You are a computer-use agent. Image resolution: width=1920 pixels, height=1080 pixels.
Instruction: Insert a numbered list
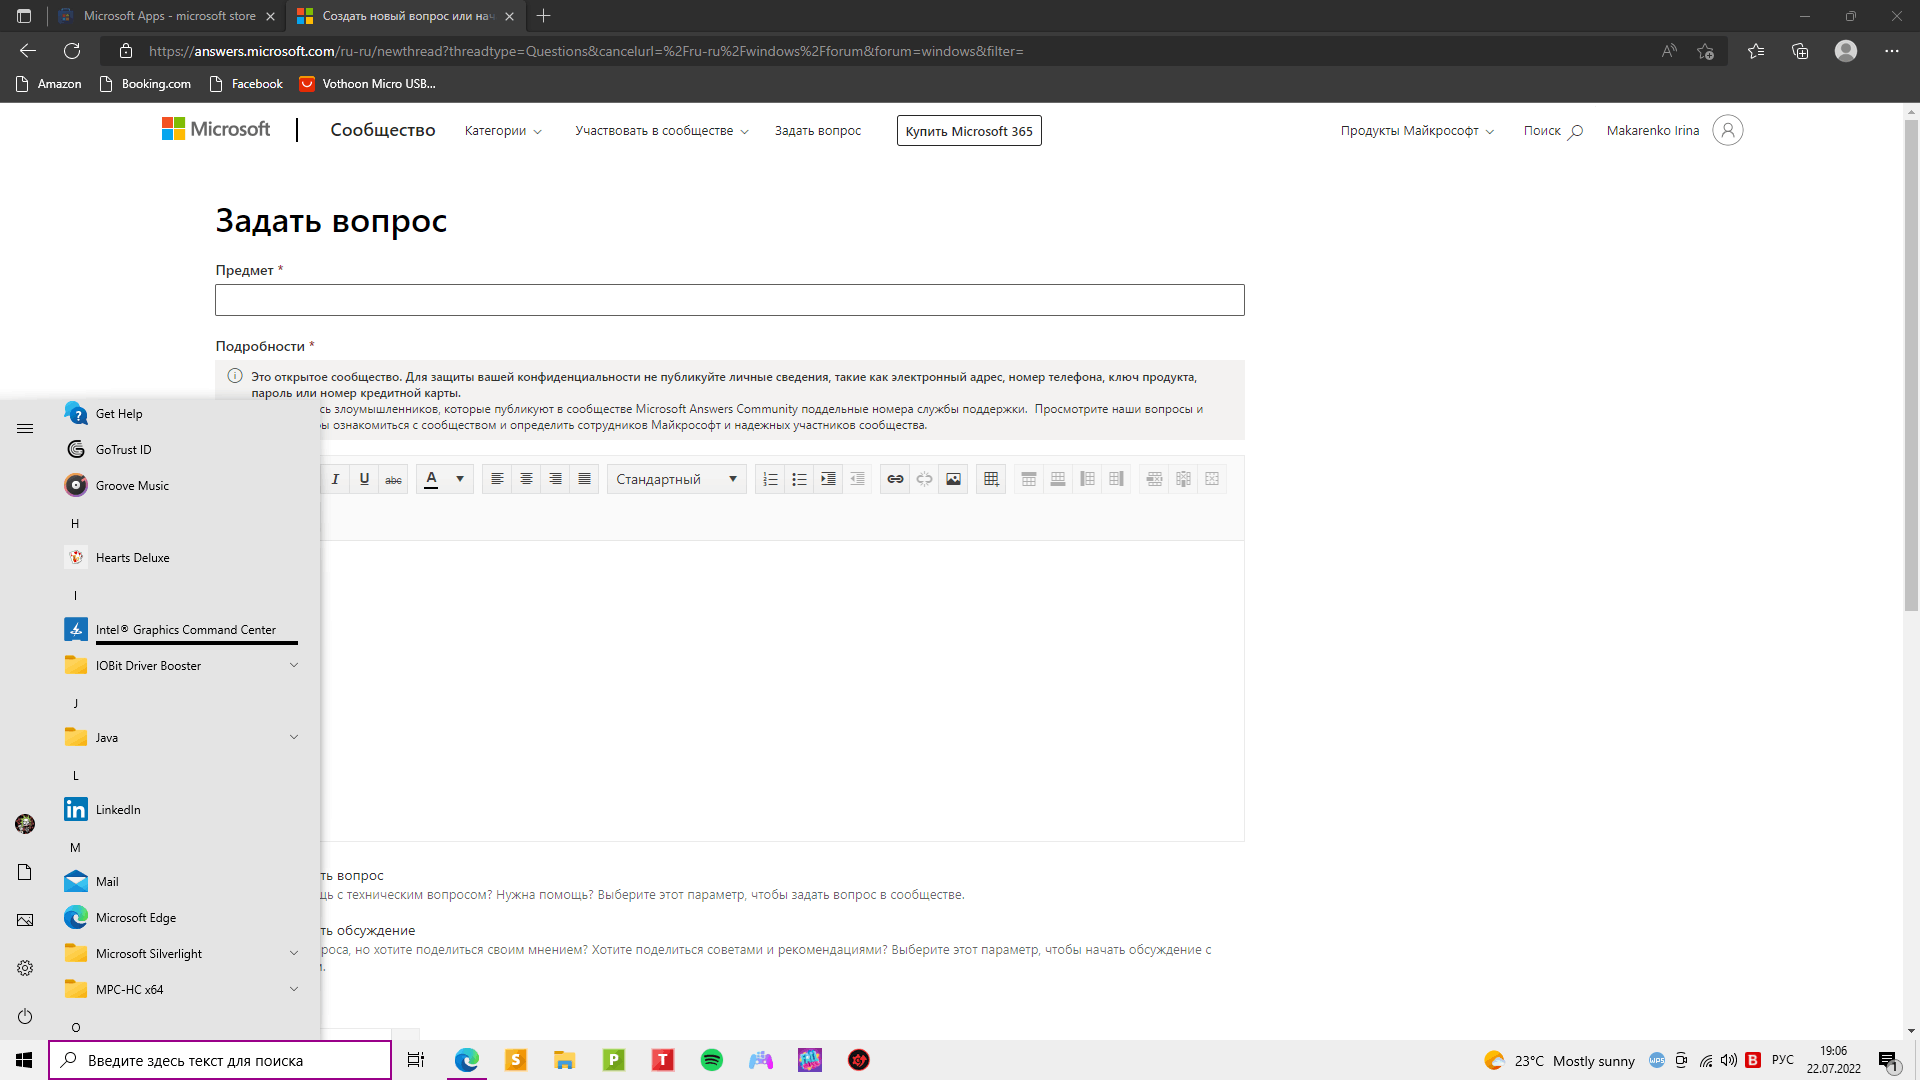point(770,479)
